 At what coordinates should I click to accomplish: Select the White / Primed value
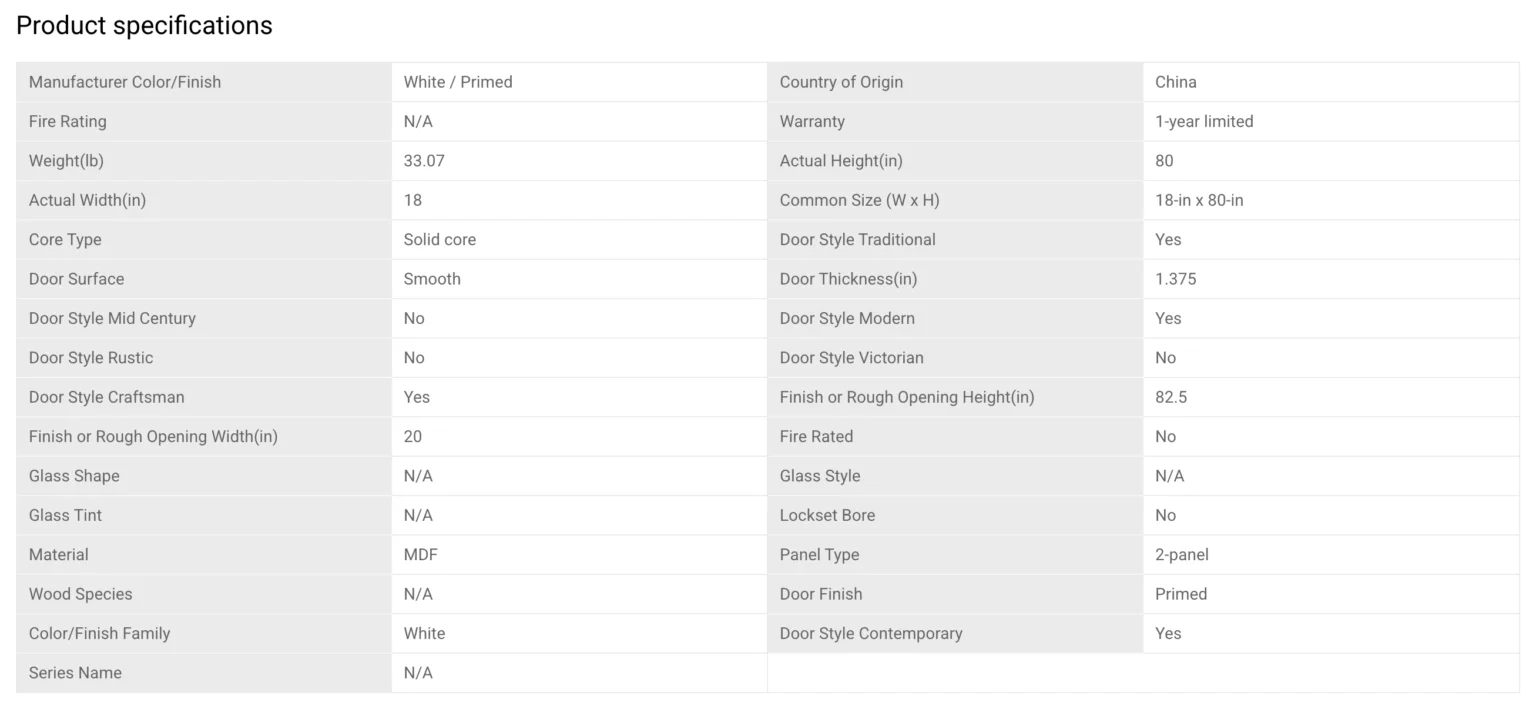pos(458,82)
